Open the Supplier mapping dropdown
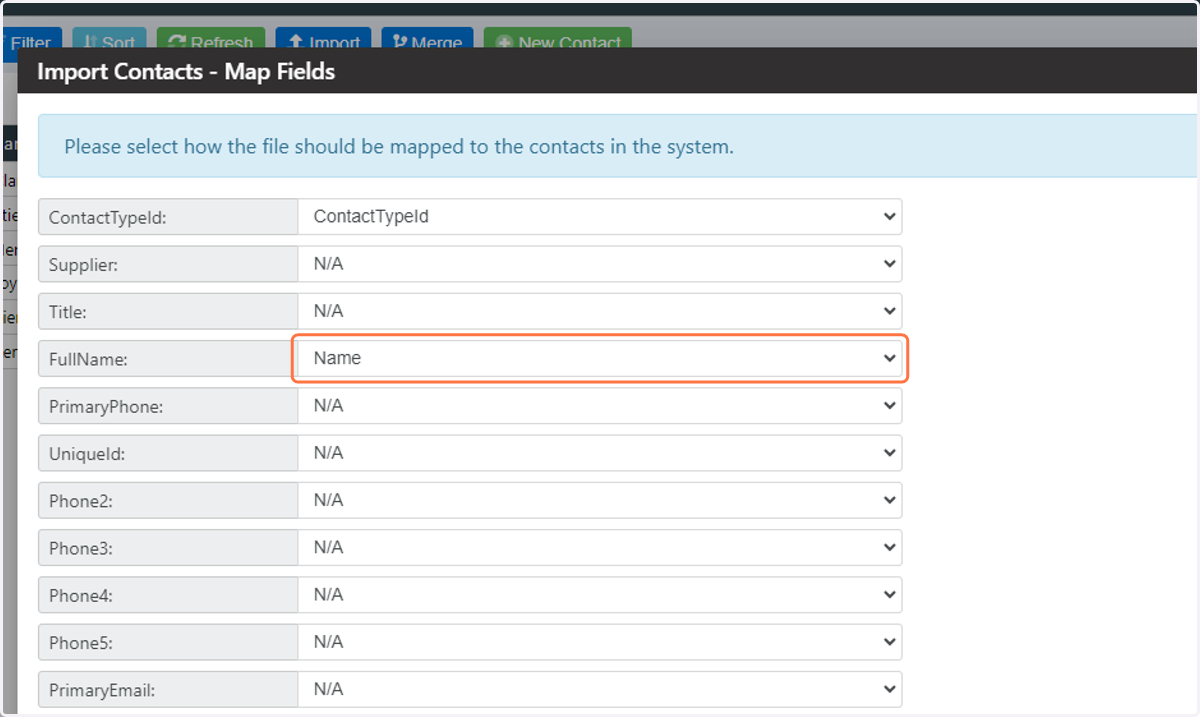1200x717 pixels. [x=600, y=264]
